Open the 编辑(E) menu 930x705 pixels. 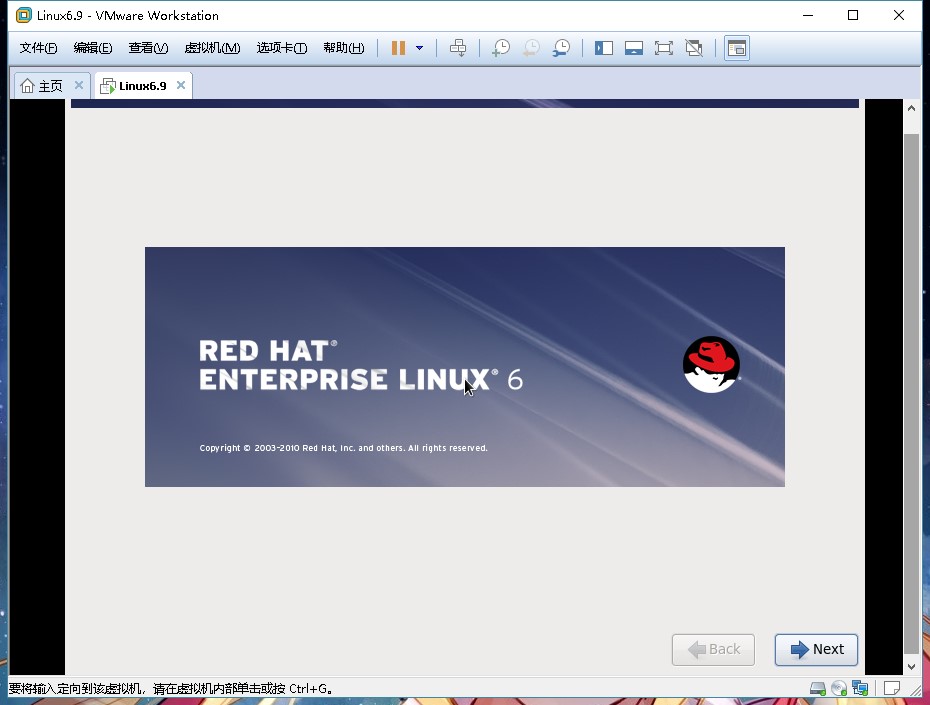(93, 48)
